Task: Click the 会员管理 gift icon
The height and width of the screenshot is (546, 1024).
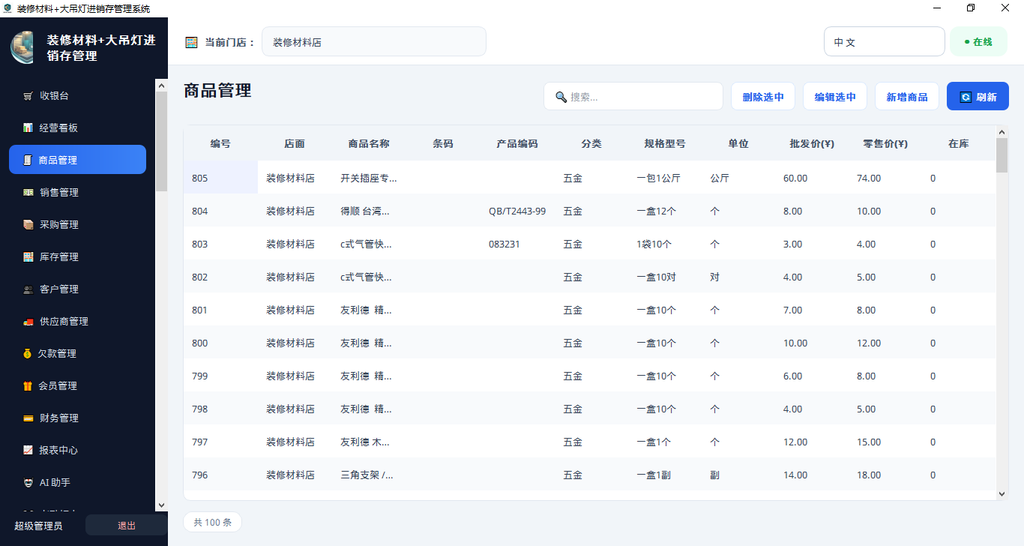Action: [x=27, y=386]
